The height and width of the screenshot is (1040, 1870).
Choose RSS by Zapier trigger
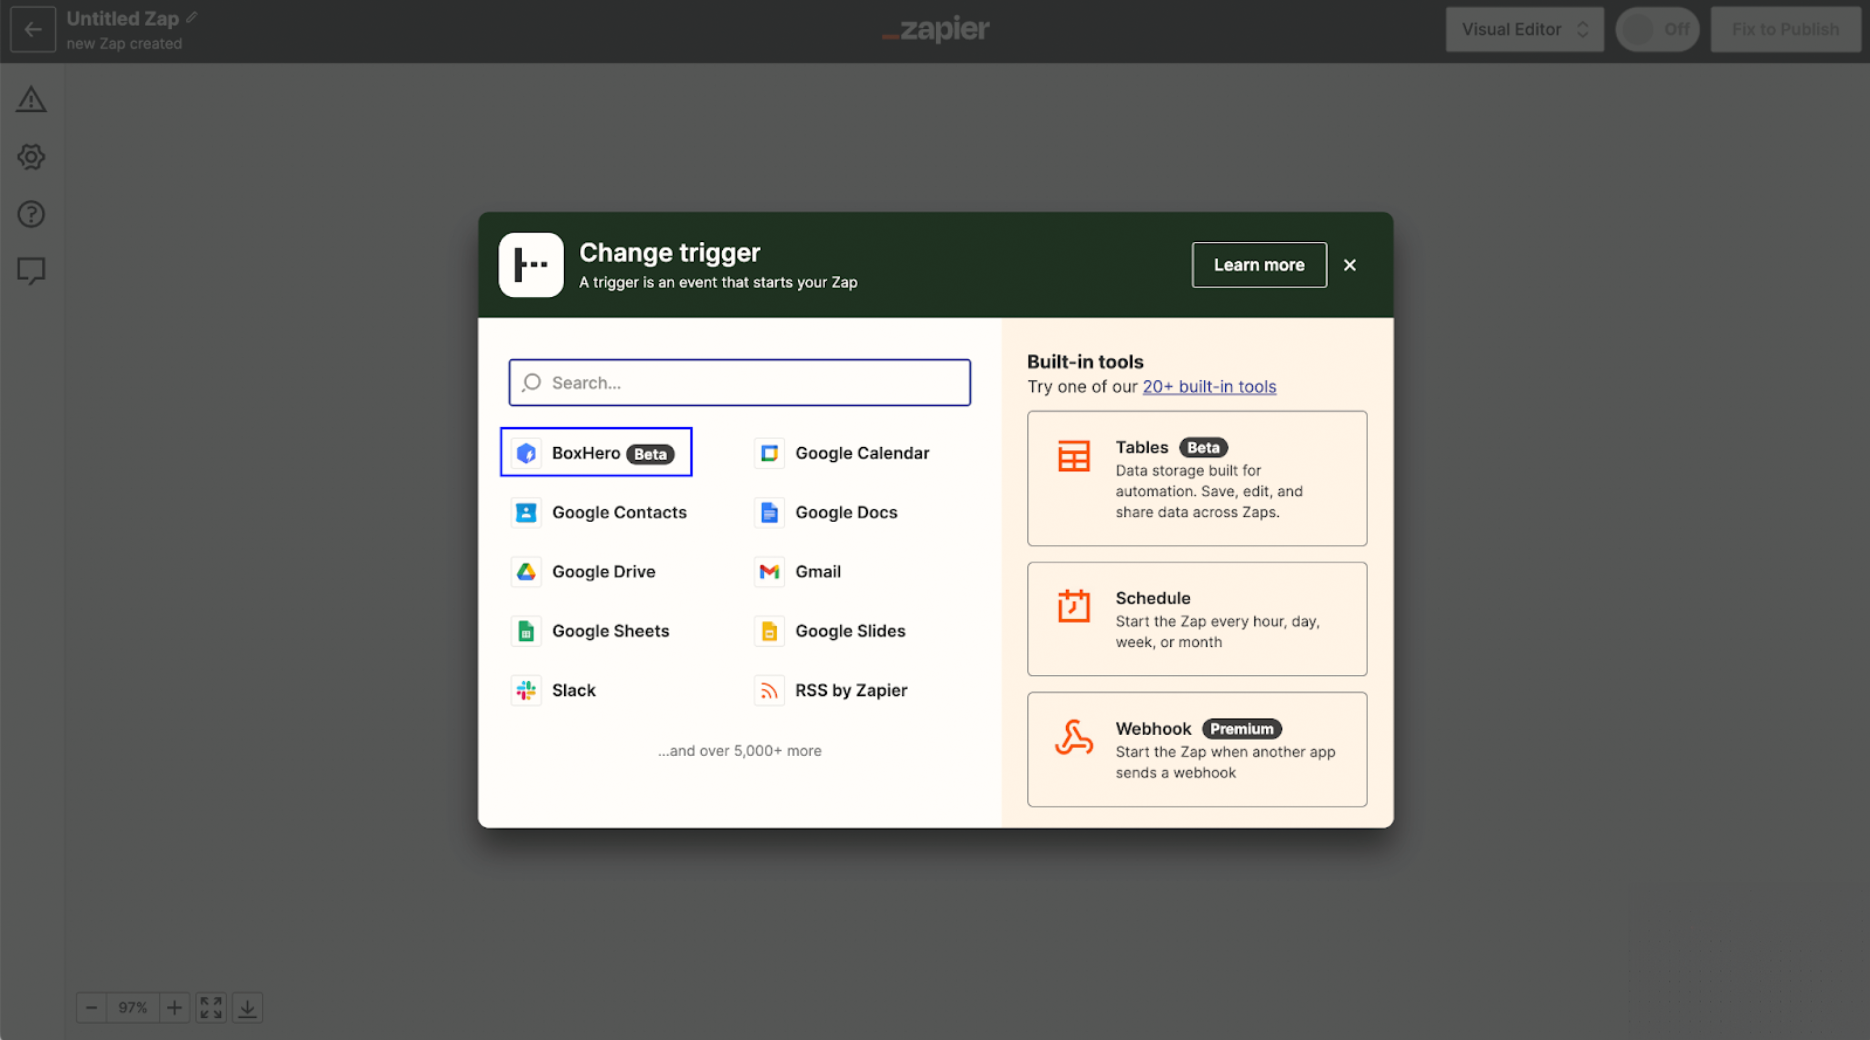[851, 690]
